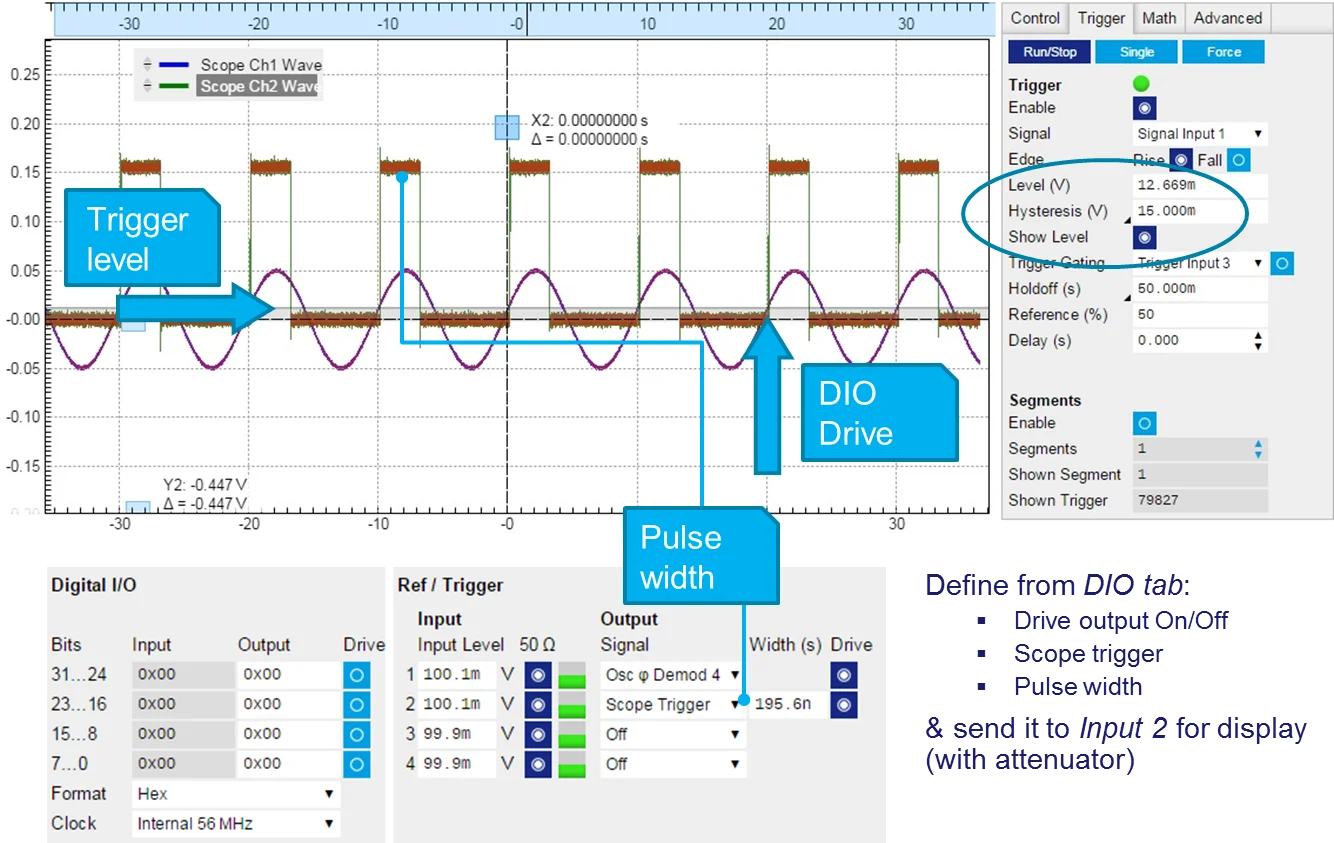
Task: Click the Run/Stop button
Action: 1048,52
